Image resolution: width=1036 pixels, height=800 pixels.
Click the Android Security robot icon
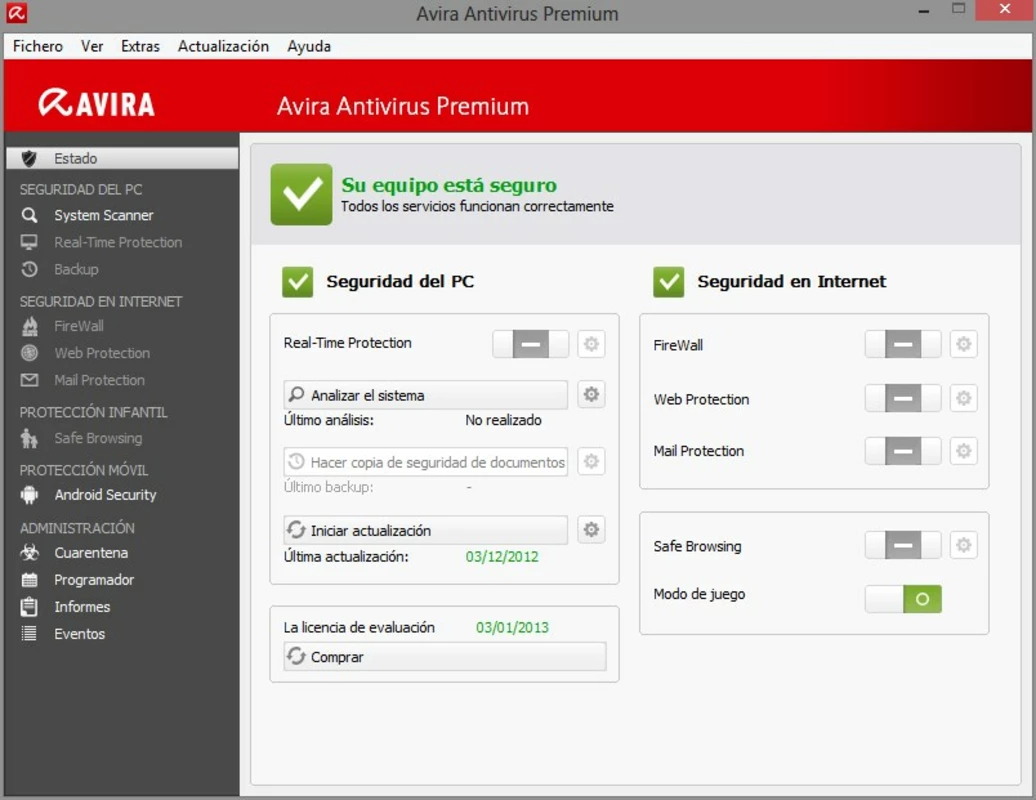[29, 495]
